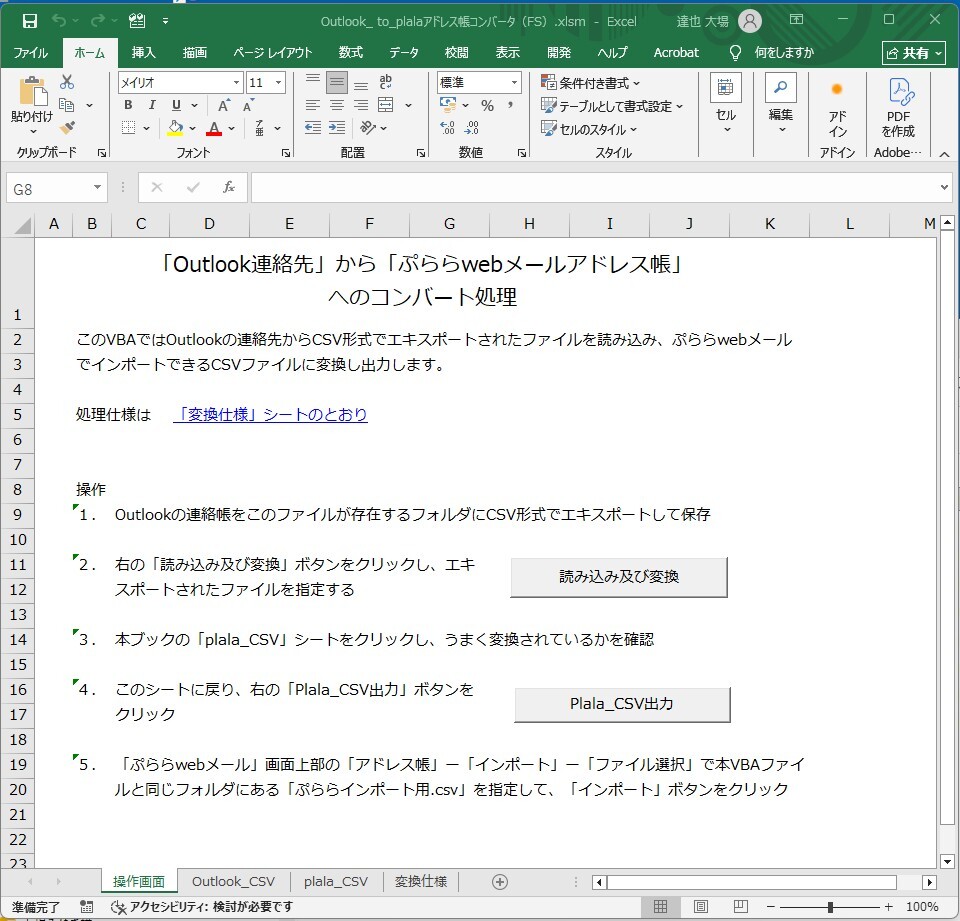This screenshot has height=921, width=960.
Task: Toggle bold formatting
Action: point(130,105)
